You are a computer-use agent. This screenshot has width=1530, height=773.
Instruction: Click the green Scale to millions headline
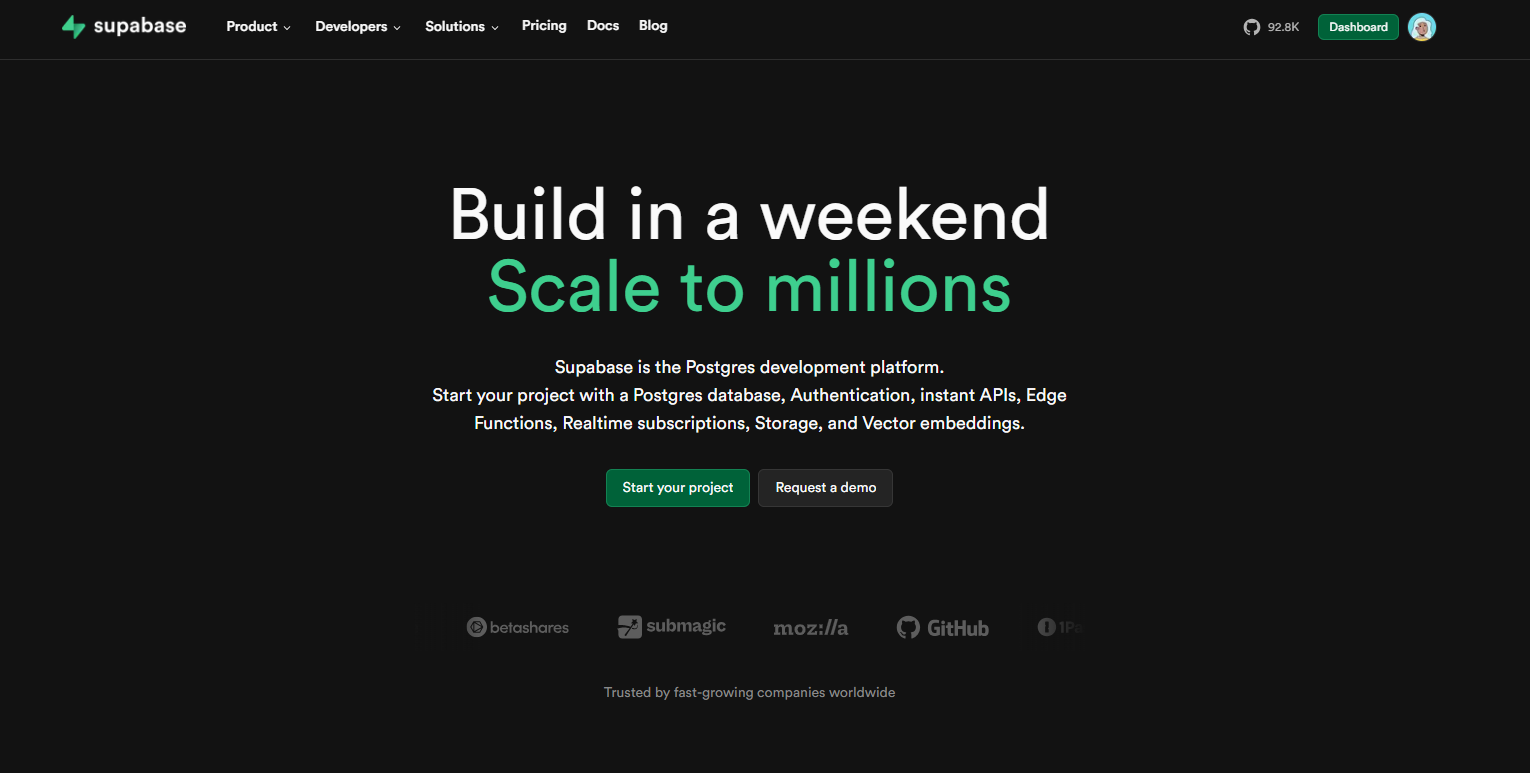click(749, 288)
